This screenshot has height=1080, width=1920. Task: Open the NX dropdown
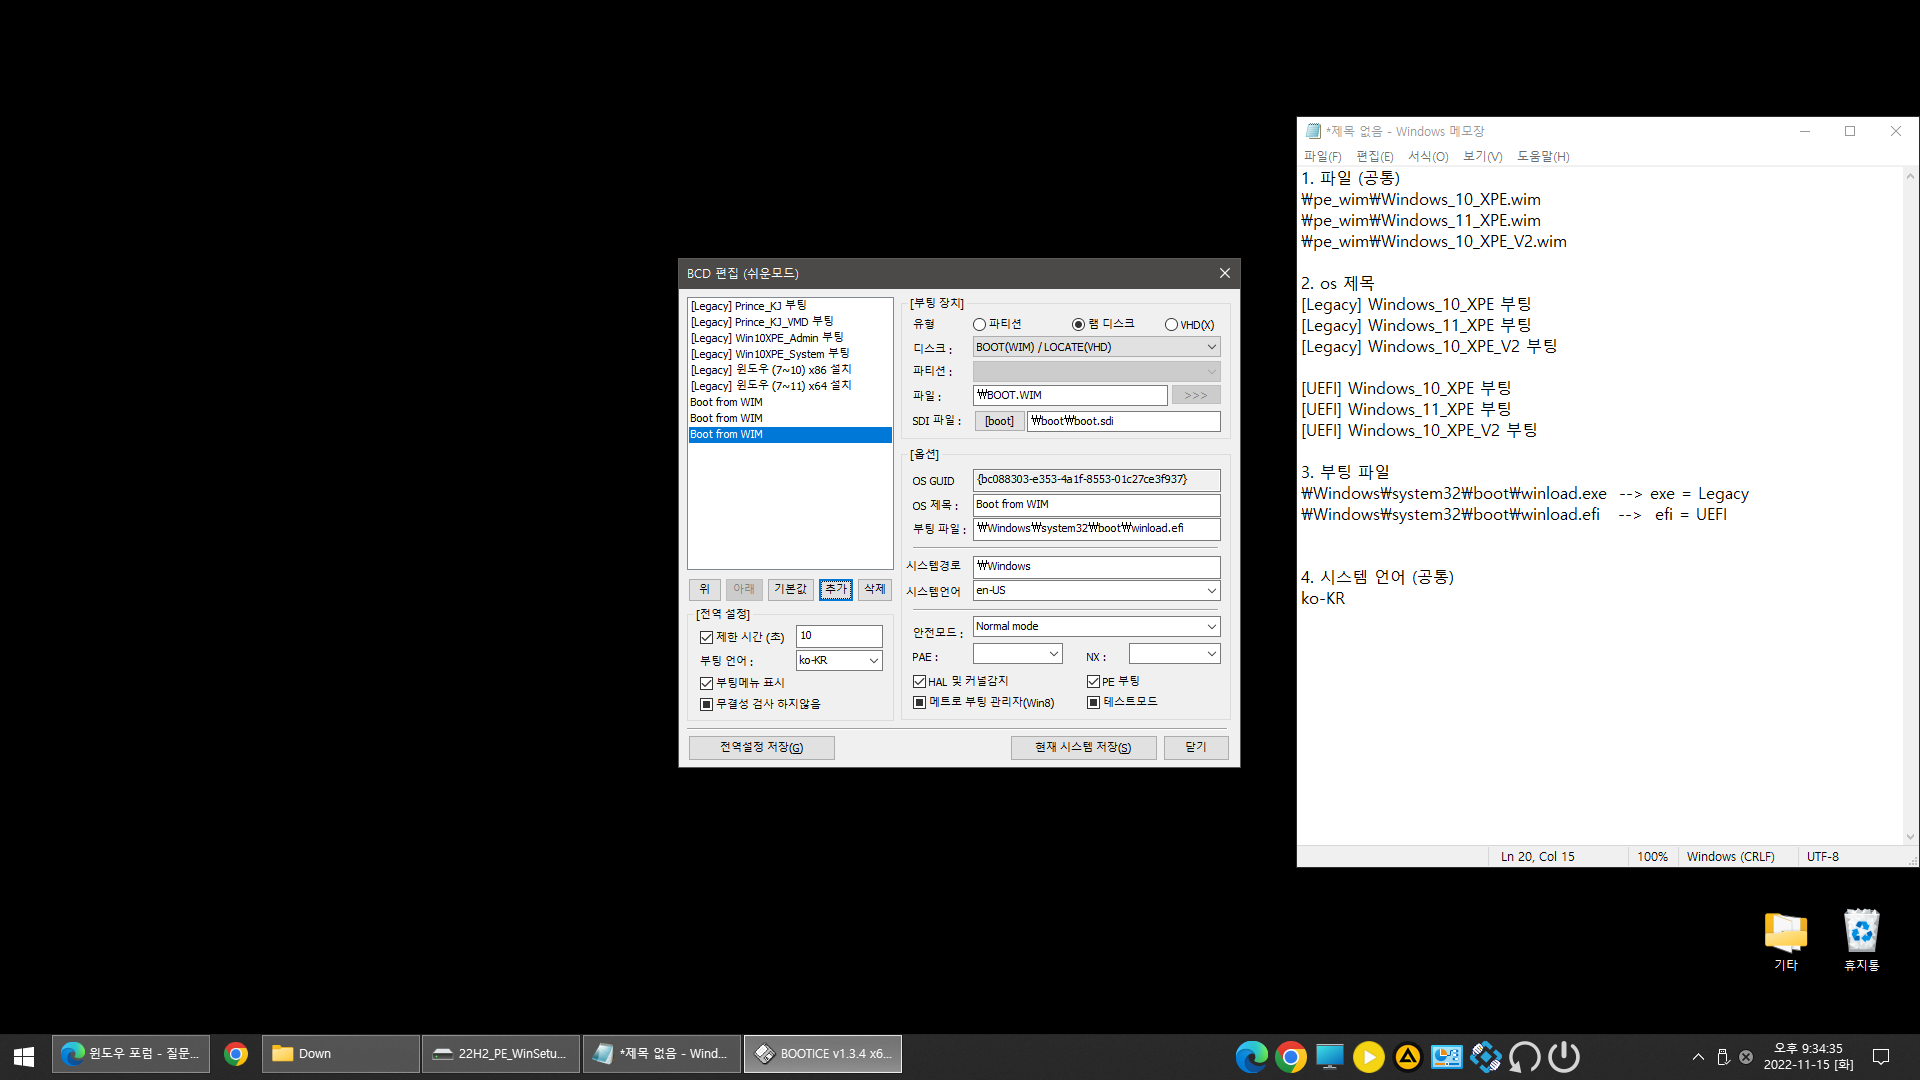click(x=1174, y=654)
